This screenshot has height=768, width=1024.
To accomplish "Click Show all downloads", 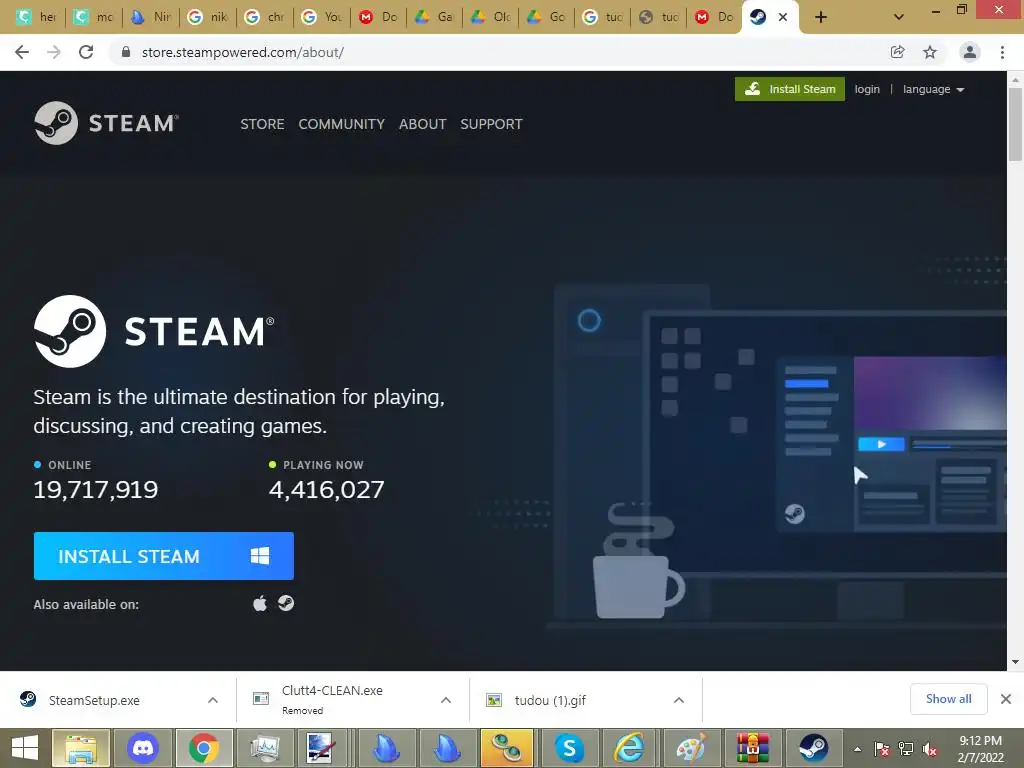I will tap(948, 699).
